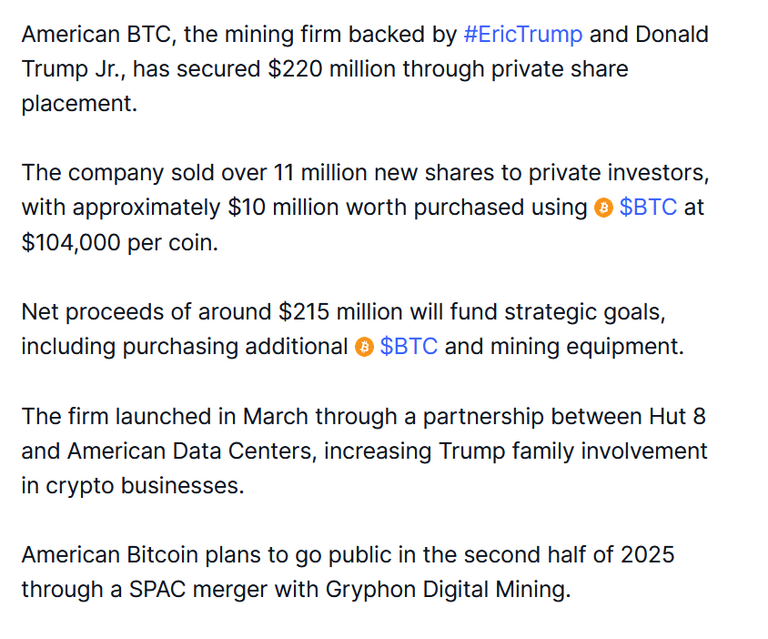The image size is (768, 639).
Task: Click the 'Gryphon Digital Mining' company name
Action: (448, 591)
